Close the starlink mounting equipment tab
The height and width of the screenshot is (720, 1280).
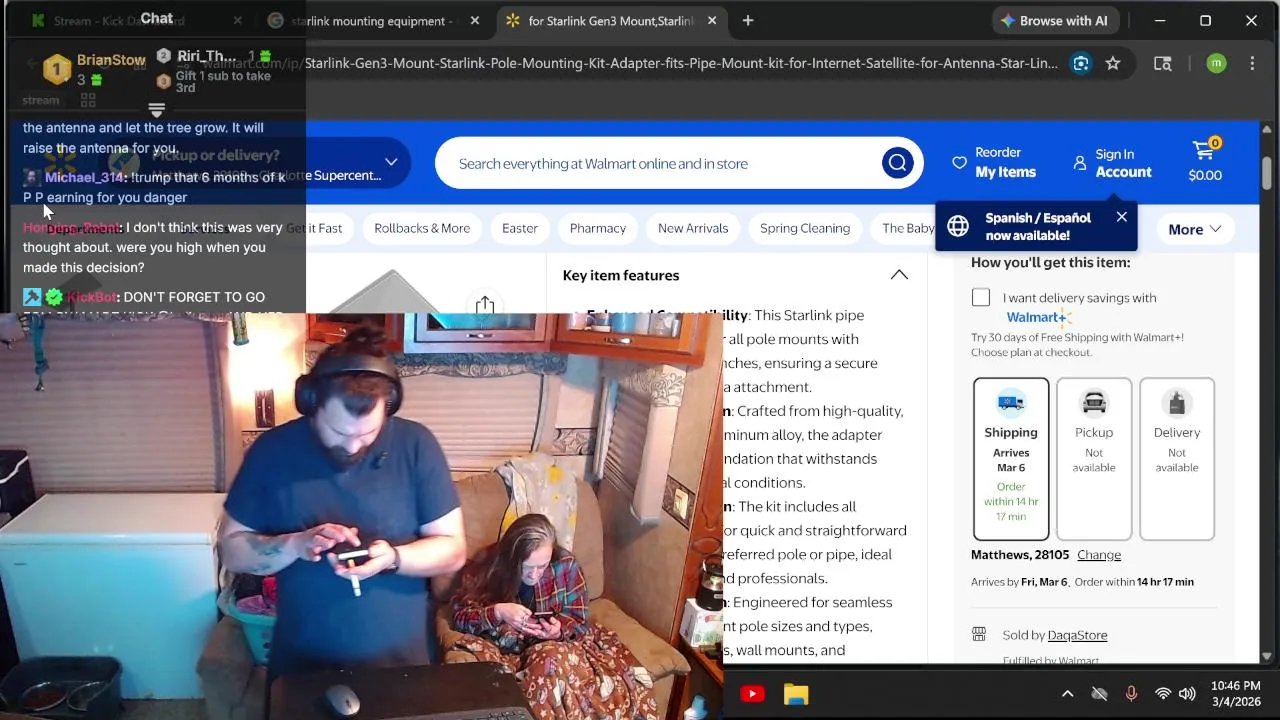pos(475,20)
